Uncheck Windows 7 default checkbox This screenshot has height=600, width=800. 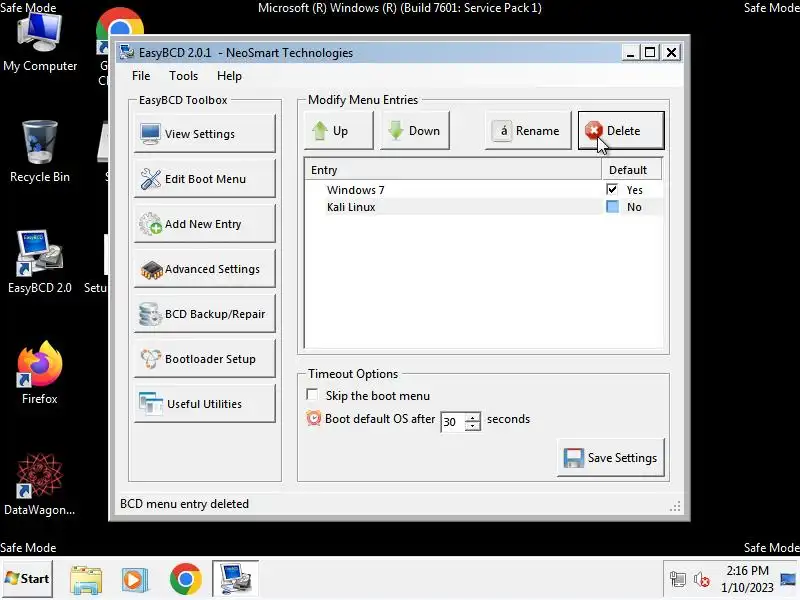(612, 189)
